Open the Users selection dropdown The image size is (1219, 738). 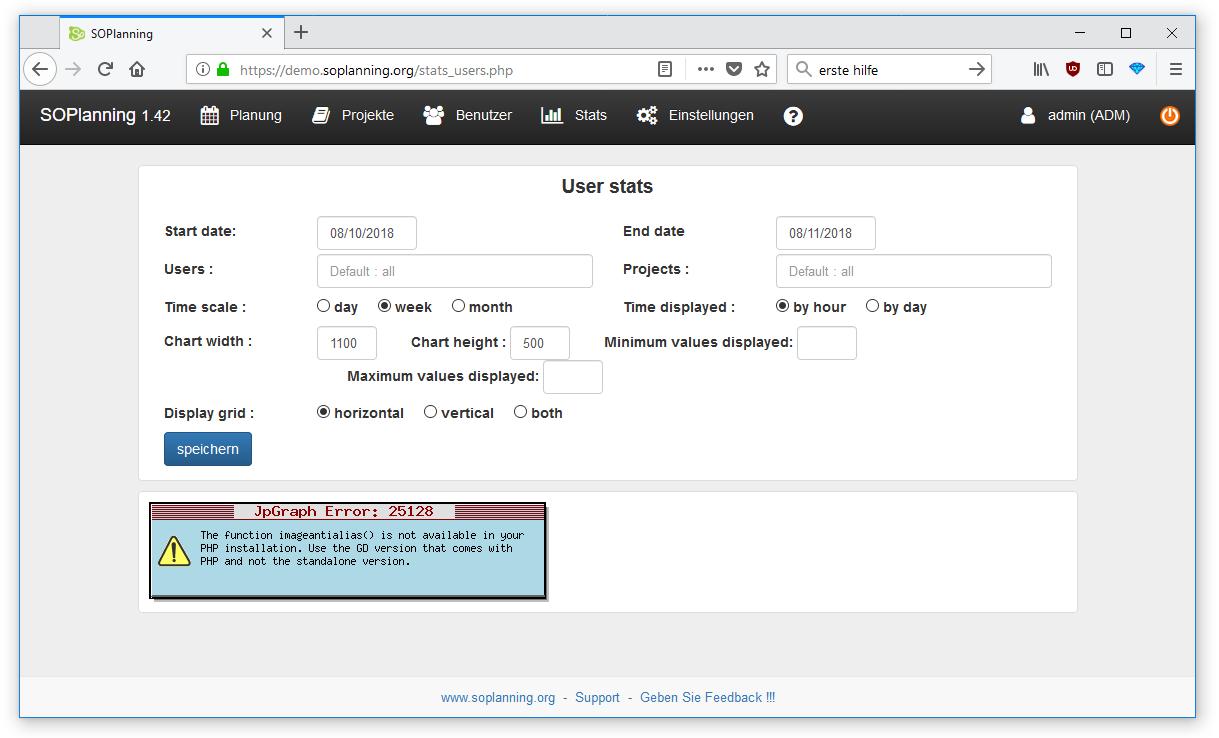[454, 271]
